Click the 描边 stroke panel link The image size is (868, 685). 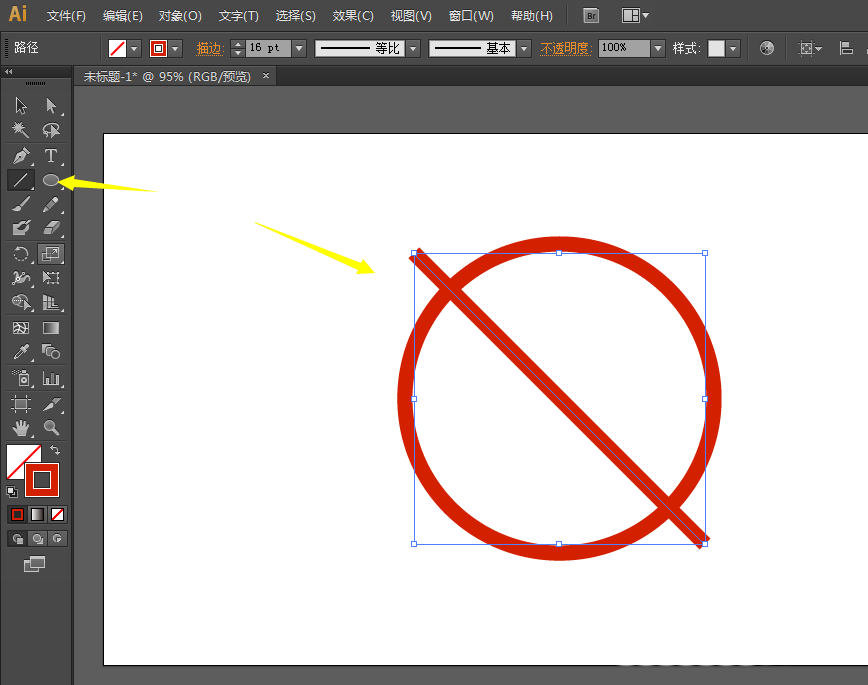pos(209,48)
